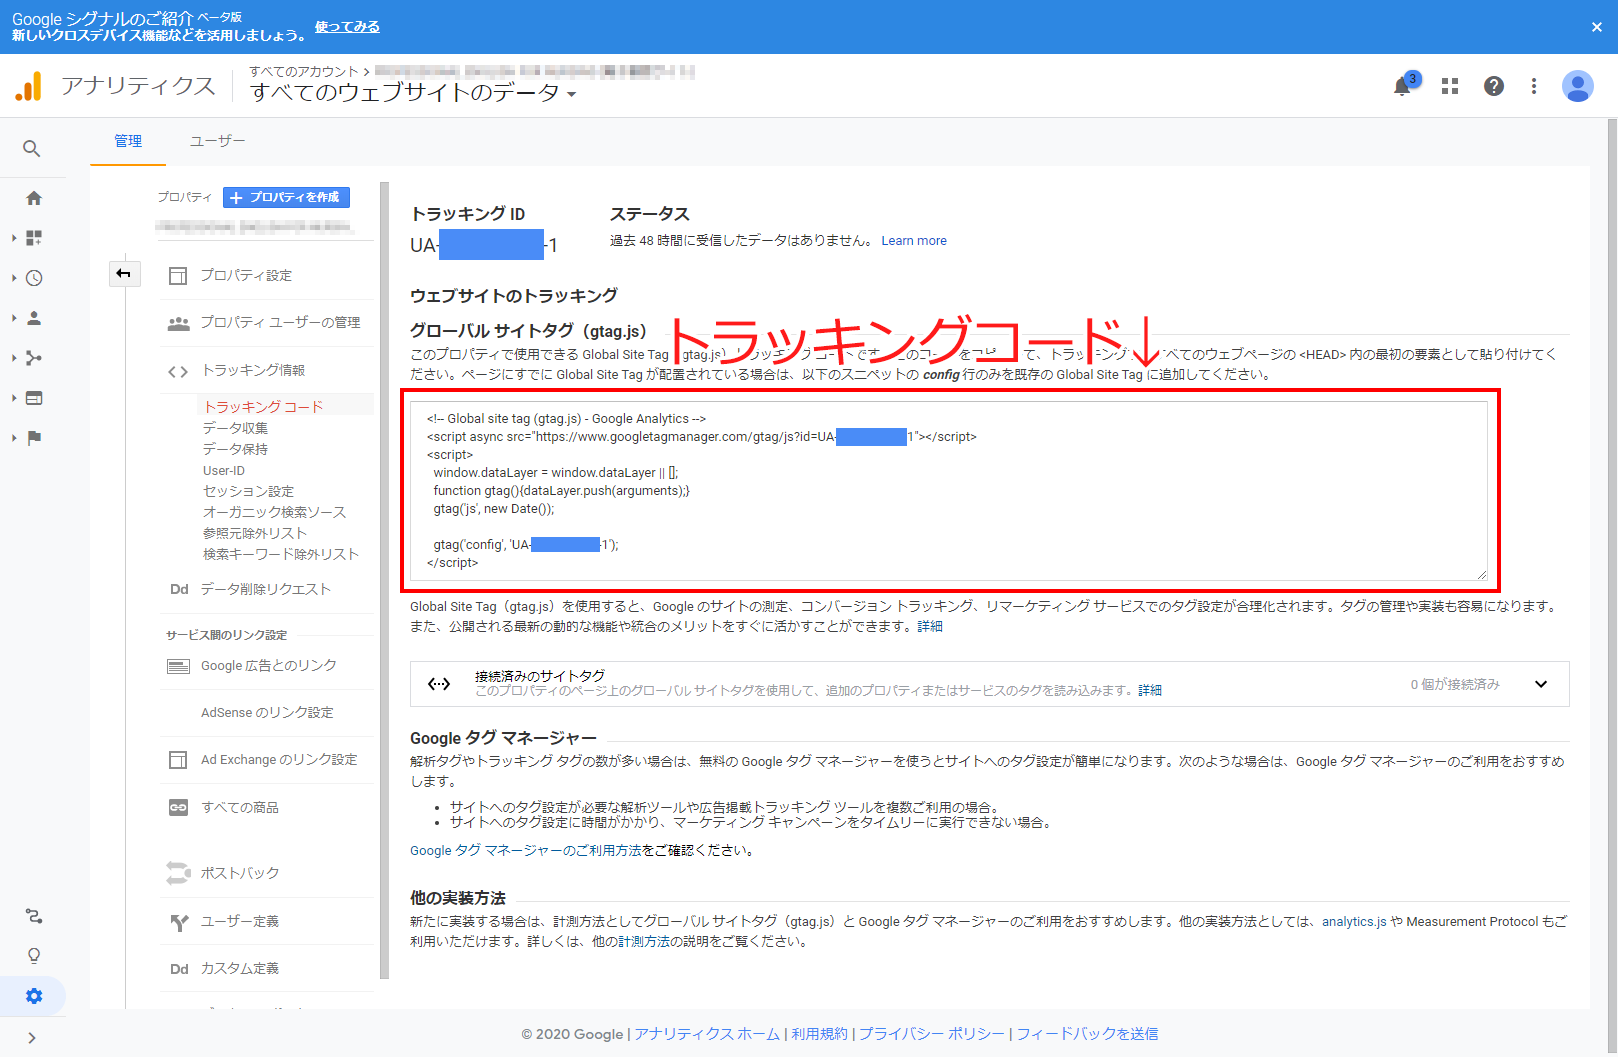Viewport: 1618px width, 1057px height.
Task: Open the すべてのウェブサイトのデータ view selector
Action: click(x=413, y=93)
